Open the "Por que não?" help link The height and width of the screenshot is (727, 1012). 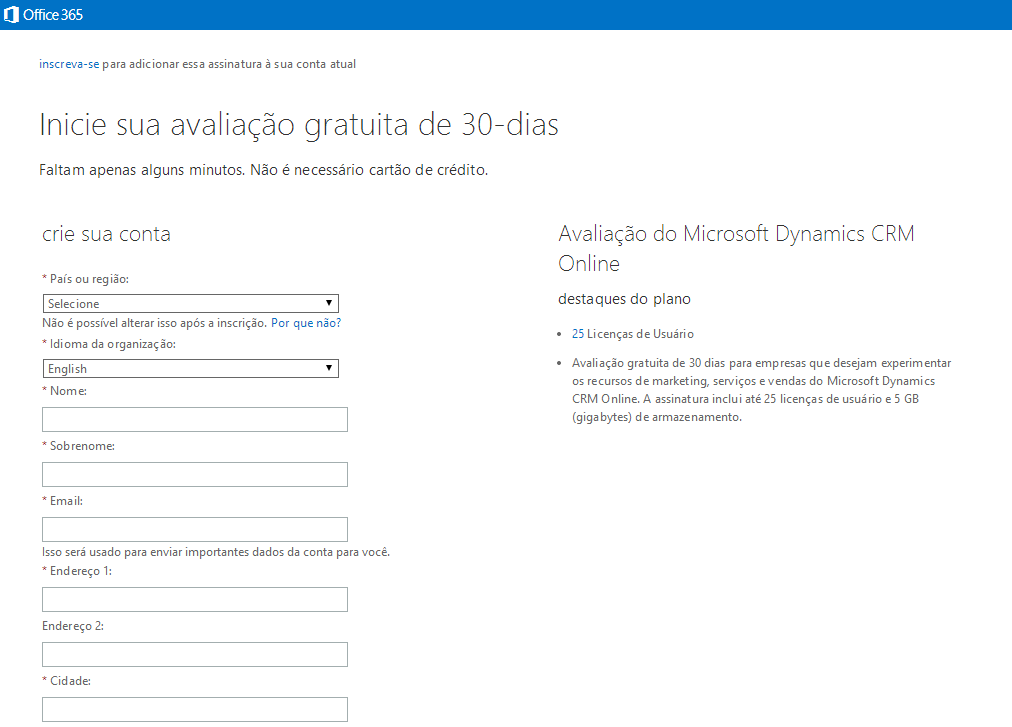305,322
